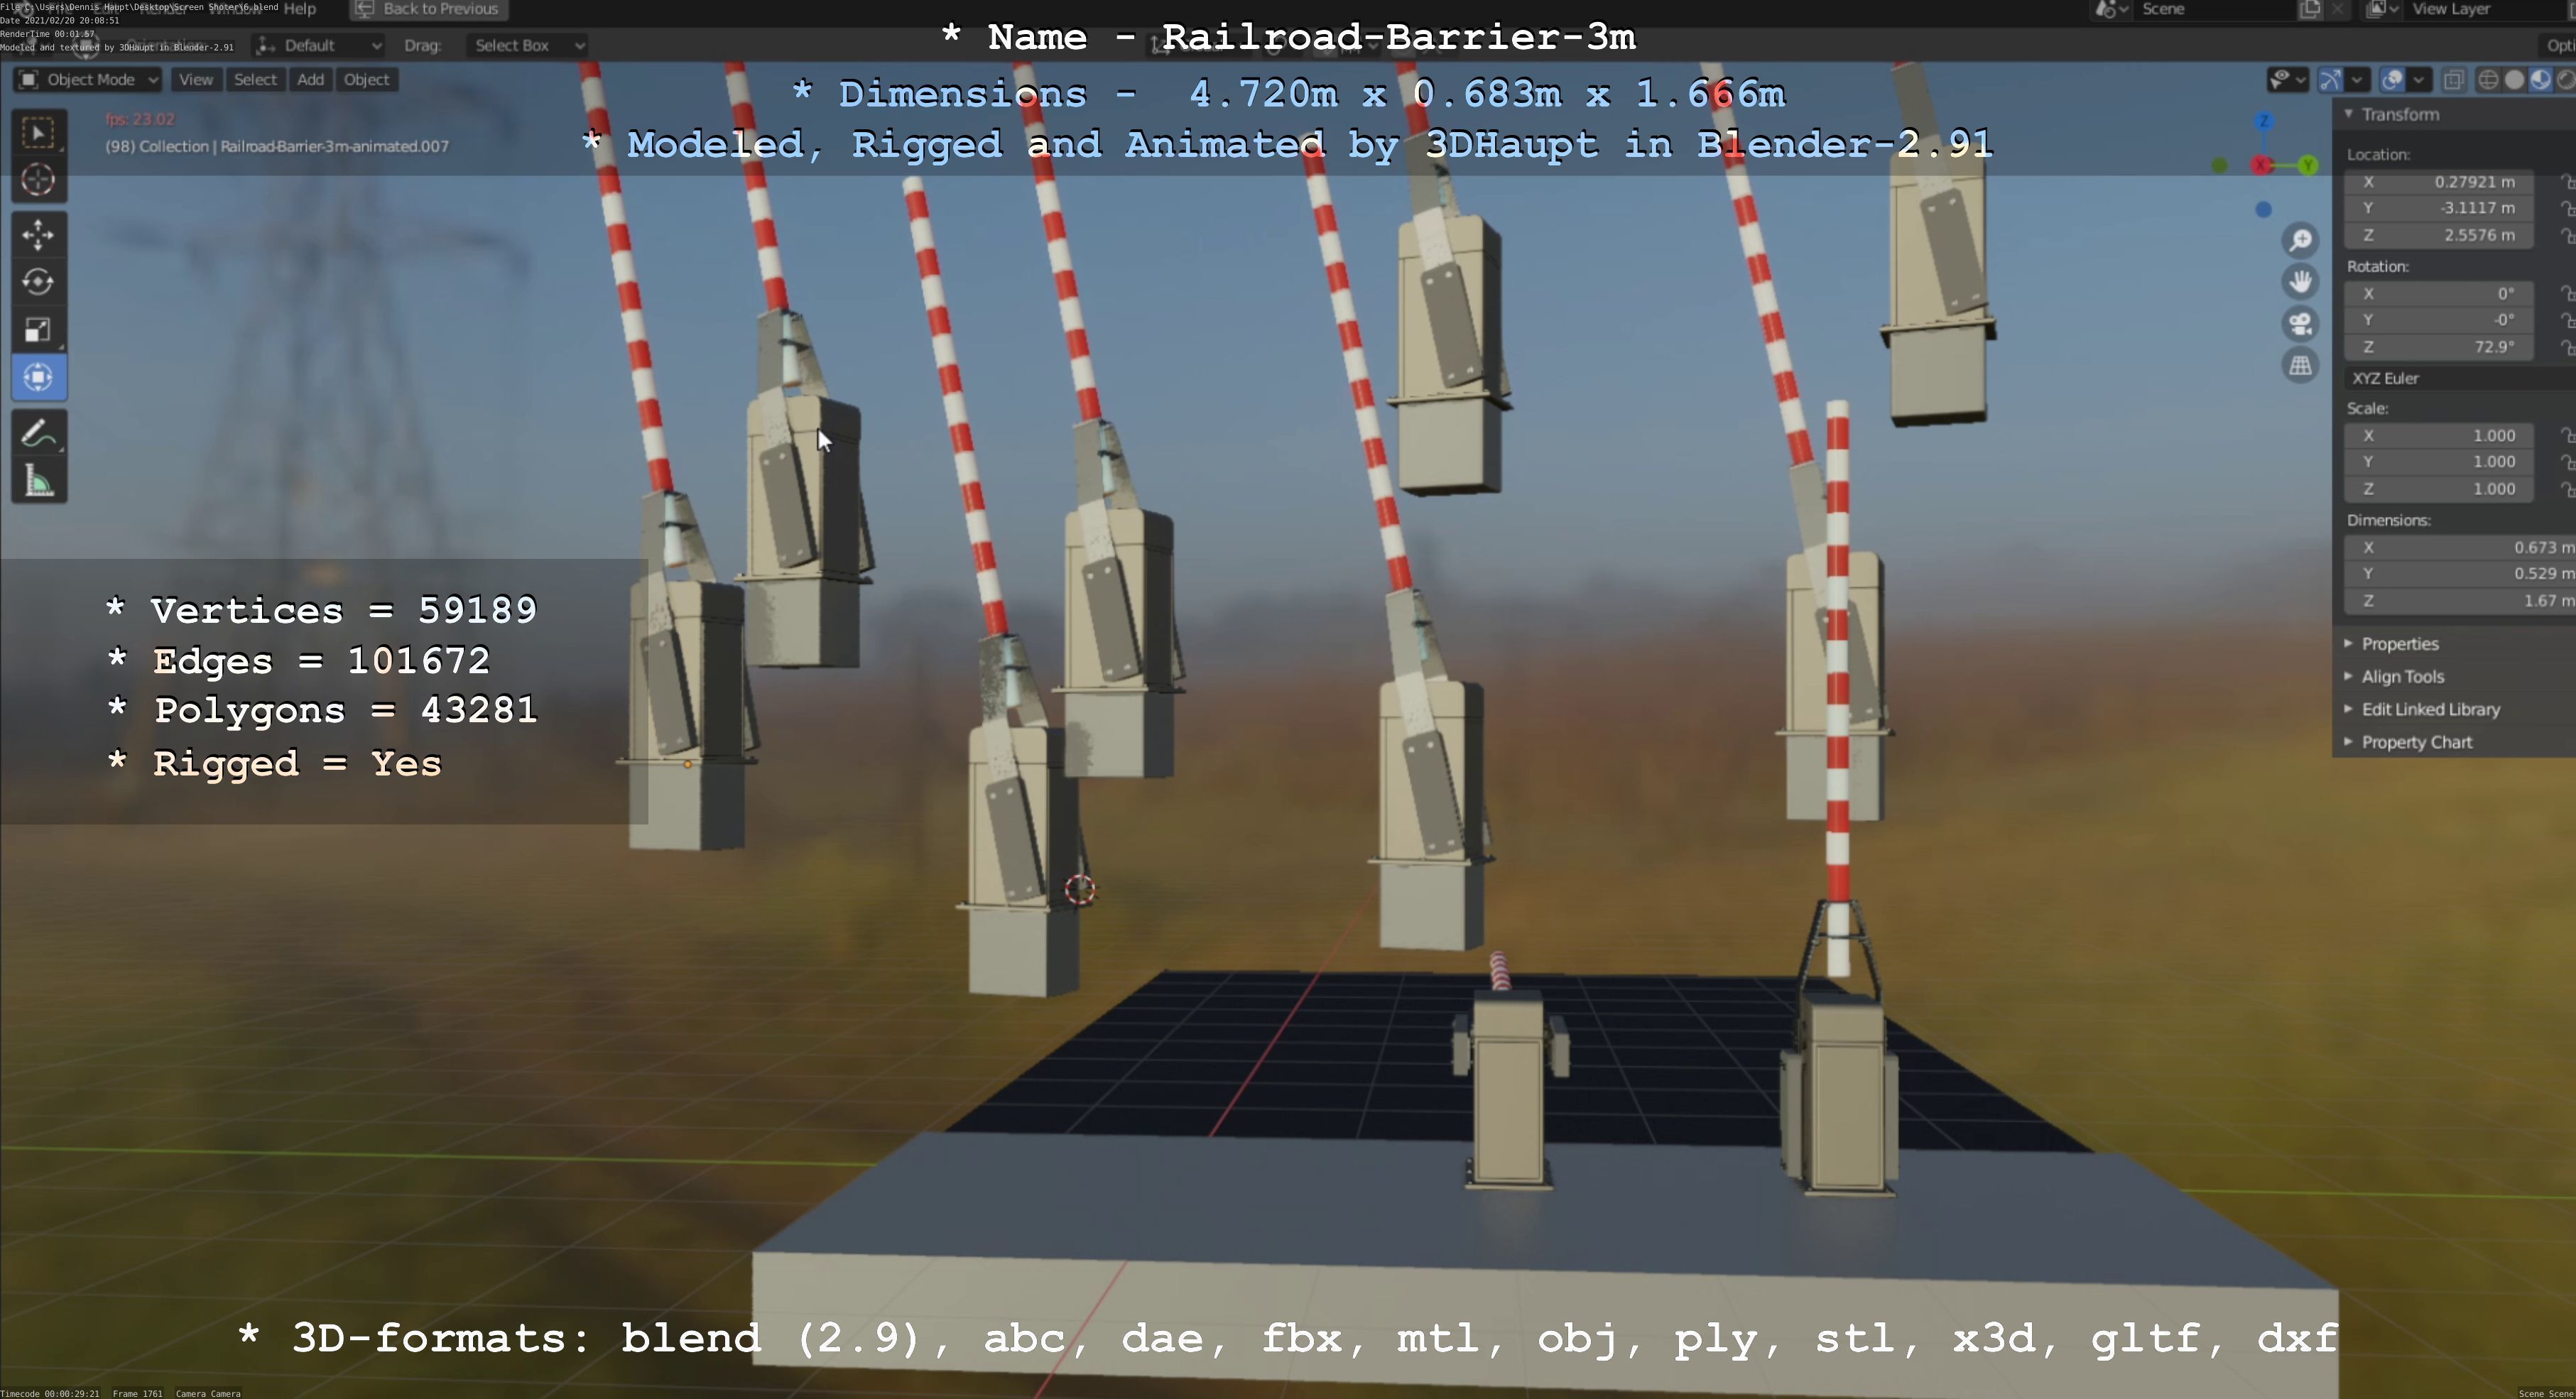Image resolution: width=2576 pixels, height=1399 pixels.
Task: Switch to material preview shading
Action: 2540,80
